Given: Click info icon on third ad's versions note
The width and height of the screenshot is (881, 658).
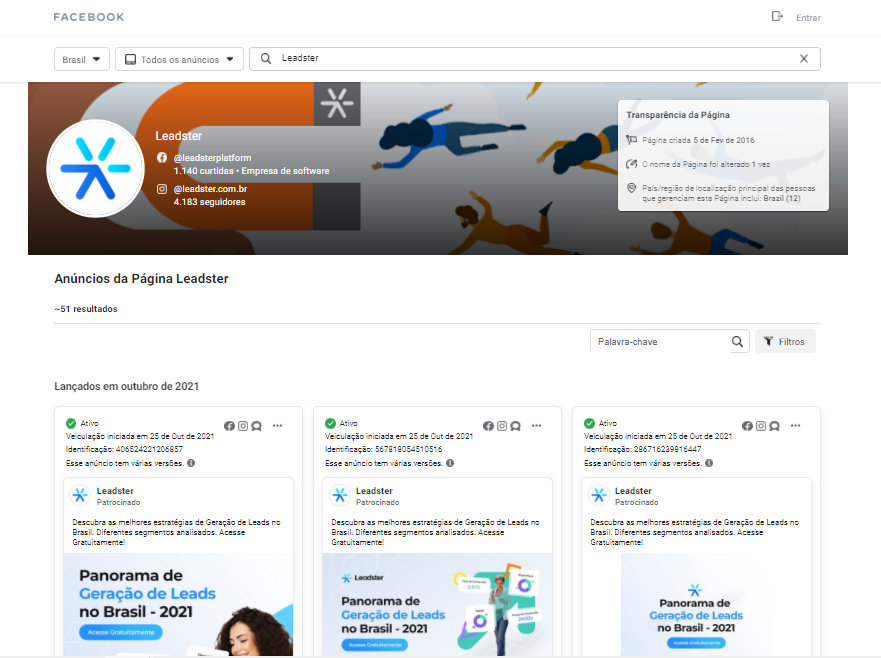Looking at the screenshot, I should click(x=709, y=463).
